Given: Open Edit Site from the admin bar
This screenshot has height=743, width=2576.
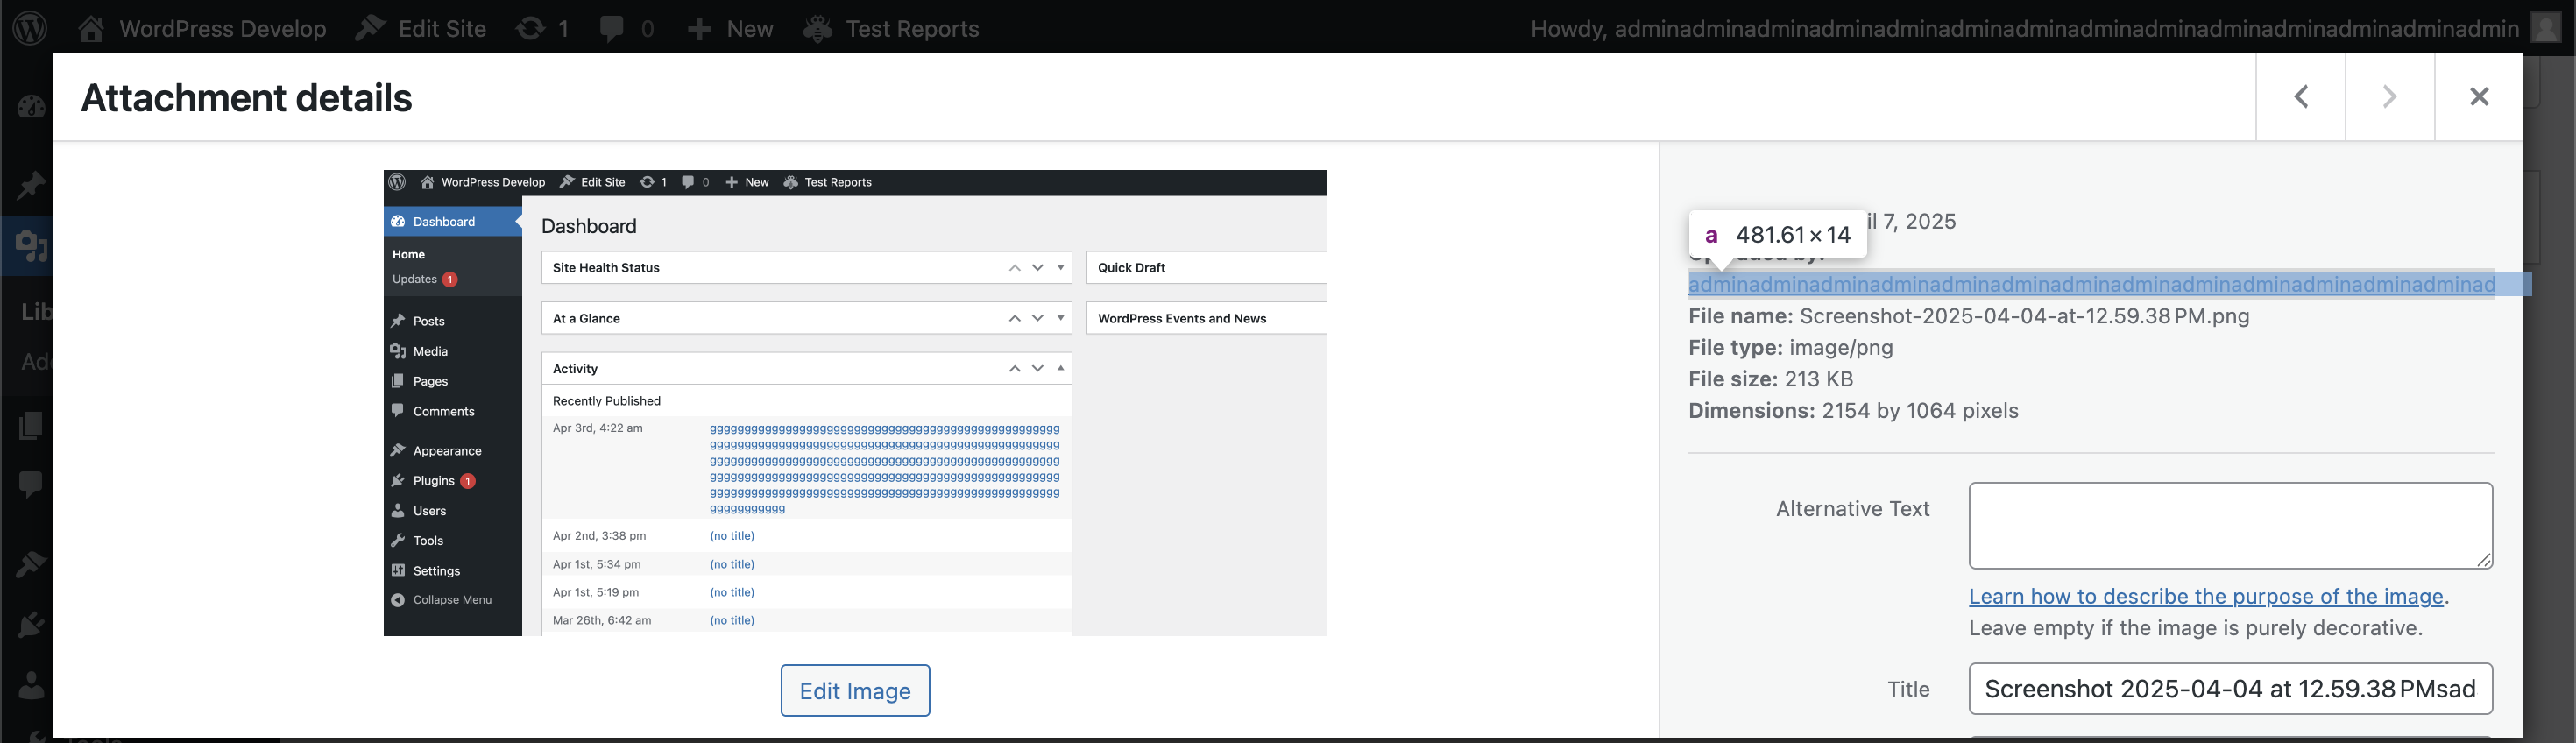Looking at the screenshot, I should [x=421, y=28].
